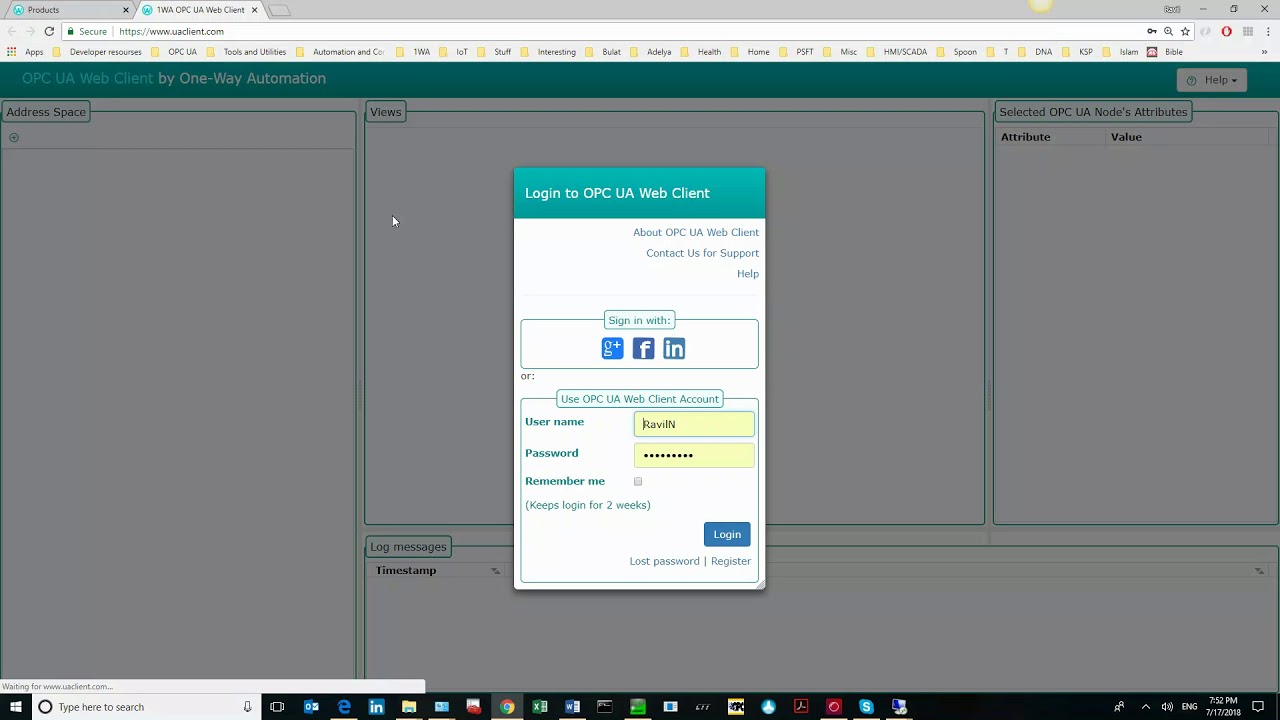This screenshot has height=720, width=1280.
Task: Open Word from the taskbar
Action: click(x=572, y=707)
